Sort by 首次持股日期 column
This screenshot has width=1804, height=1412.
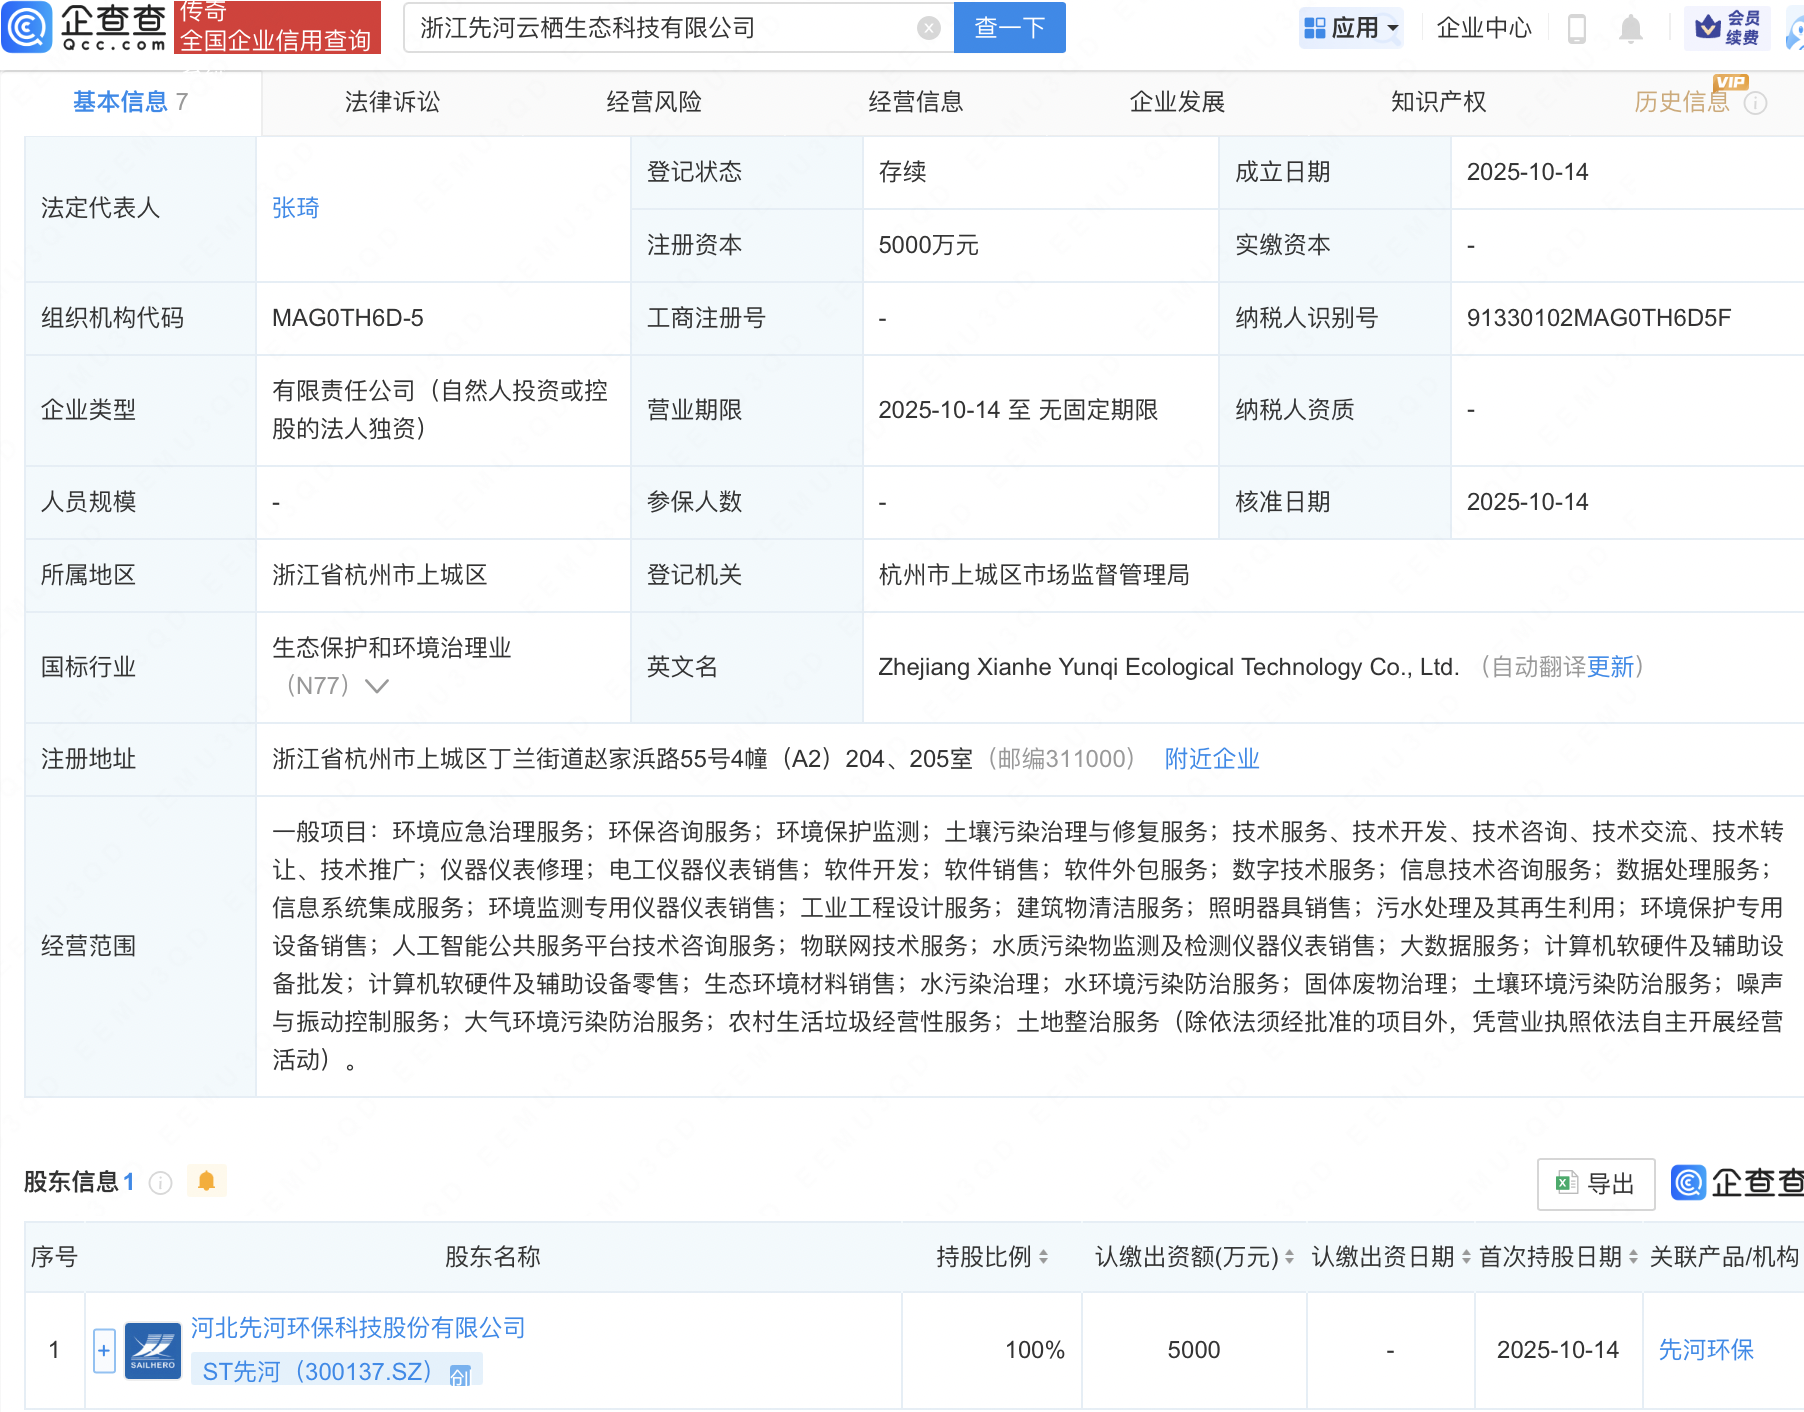coord(1633,1257)
